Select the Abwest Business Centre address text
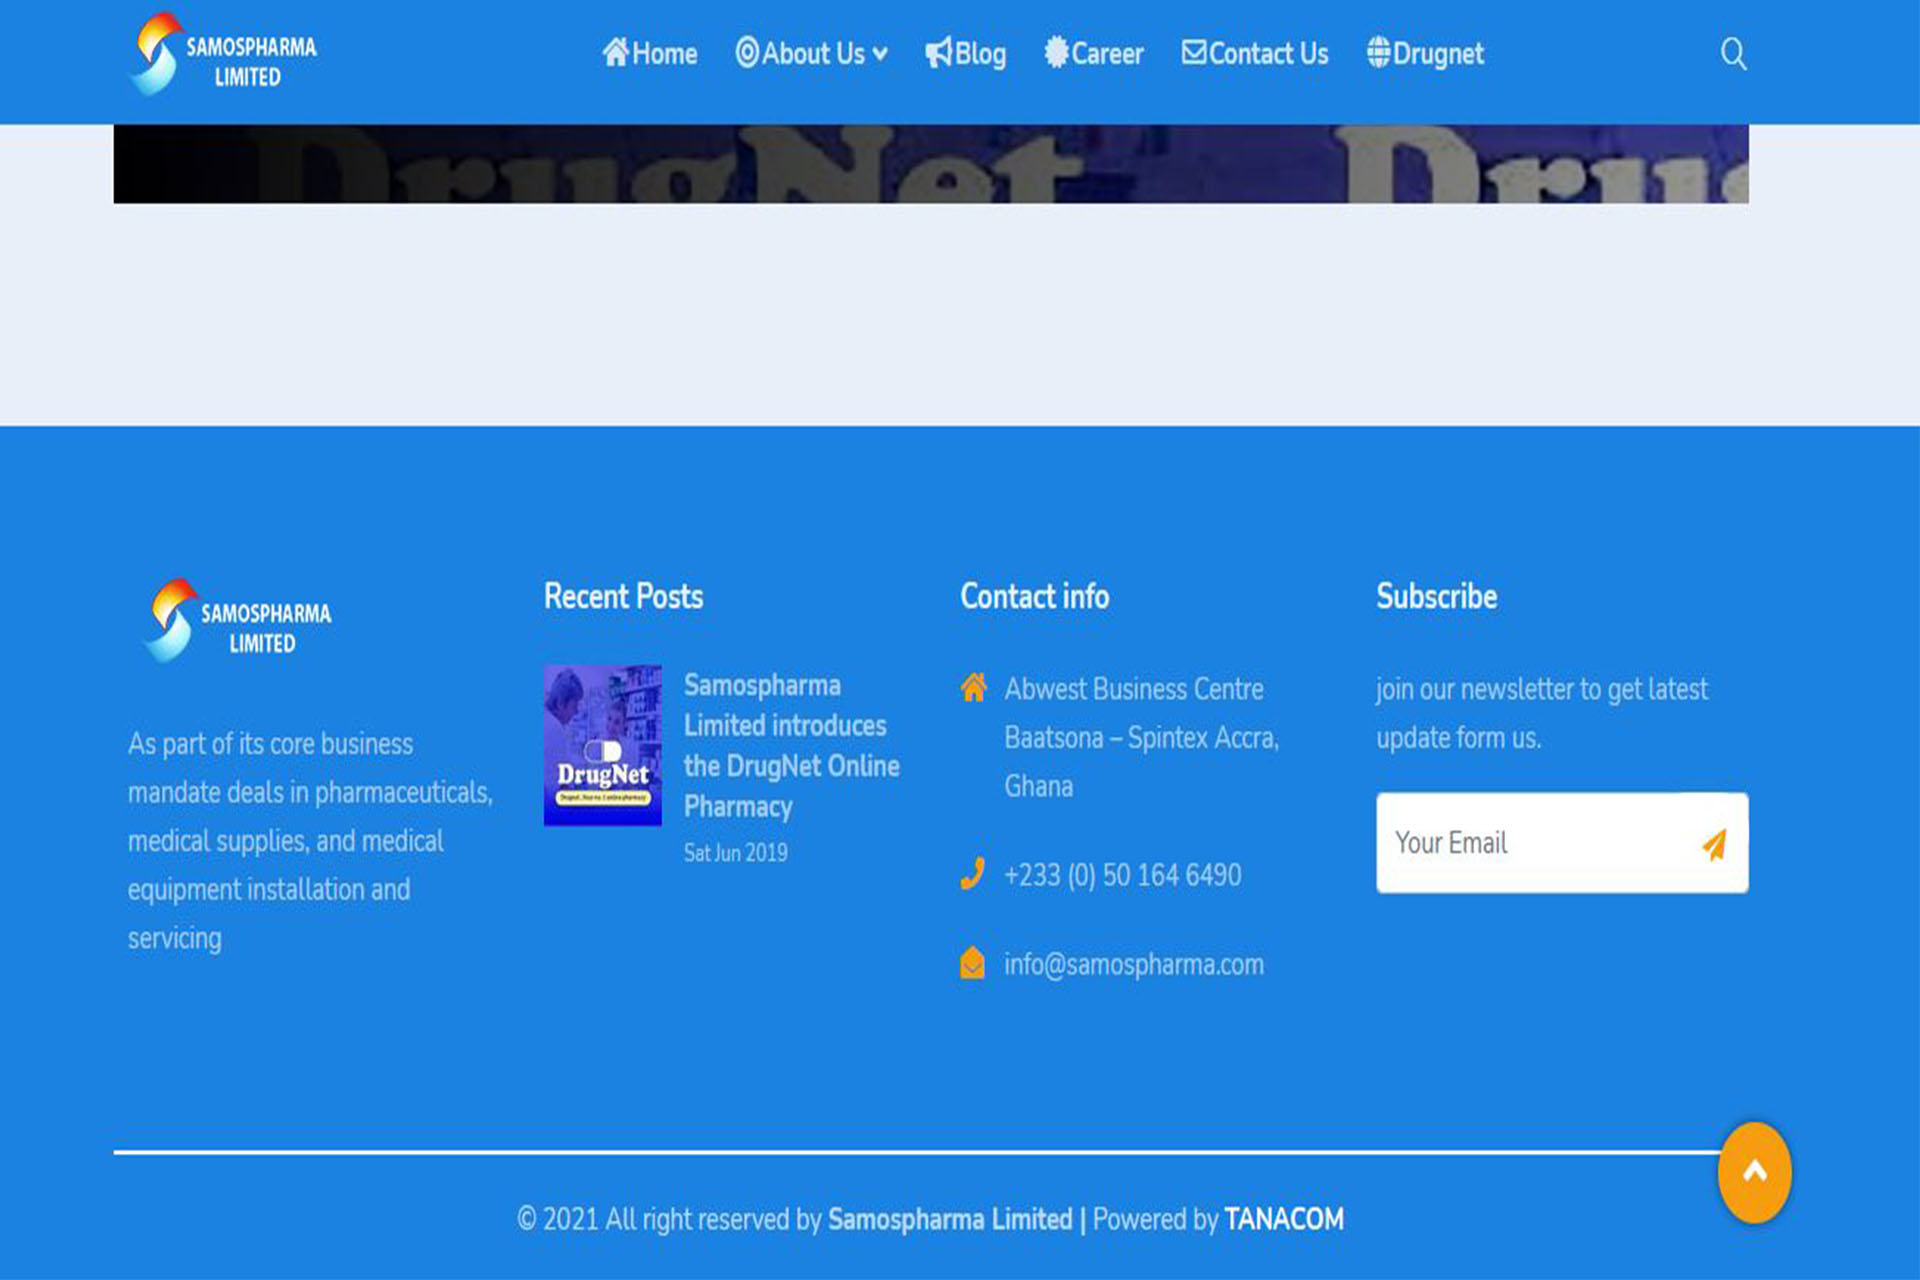The image size is (1920, 1280). tap(1141, 738)
